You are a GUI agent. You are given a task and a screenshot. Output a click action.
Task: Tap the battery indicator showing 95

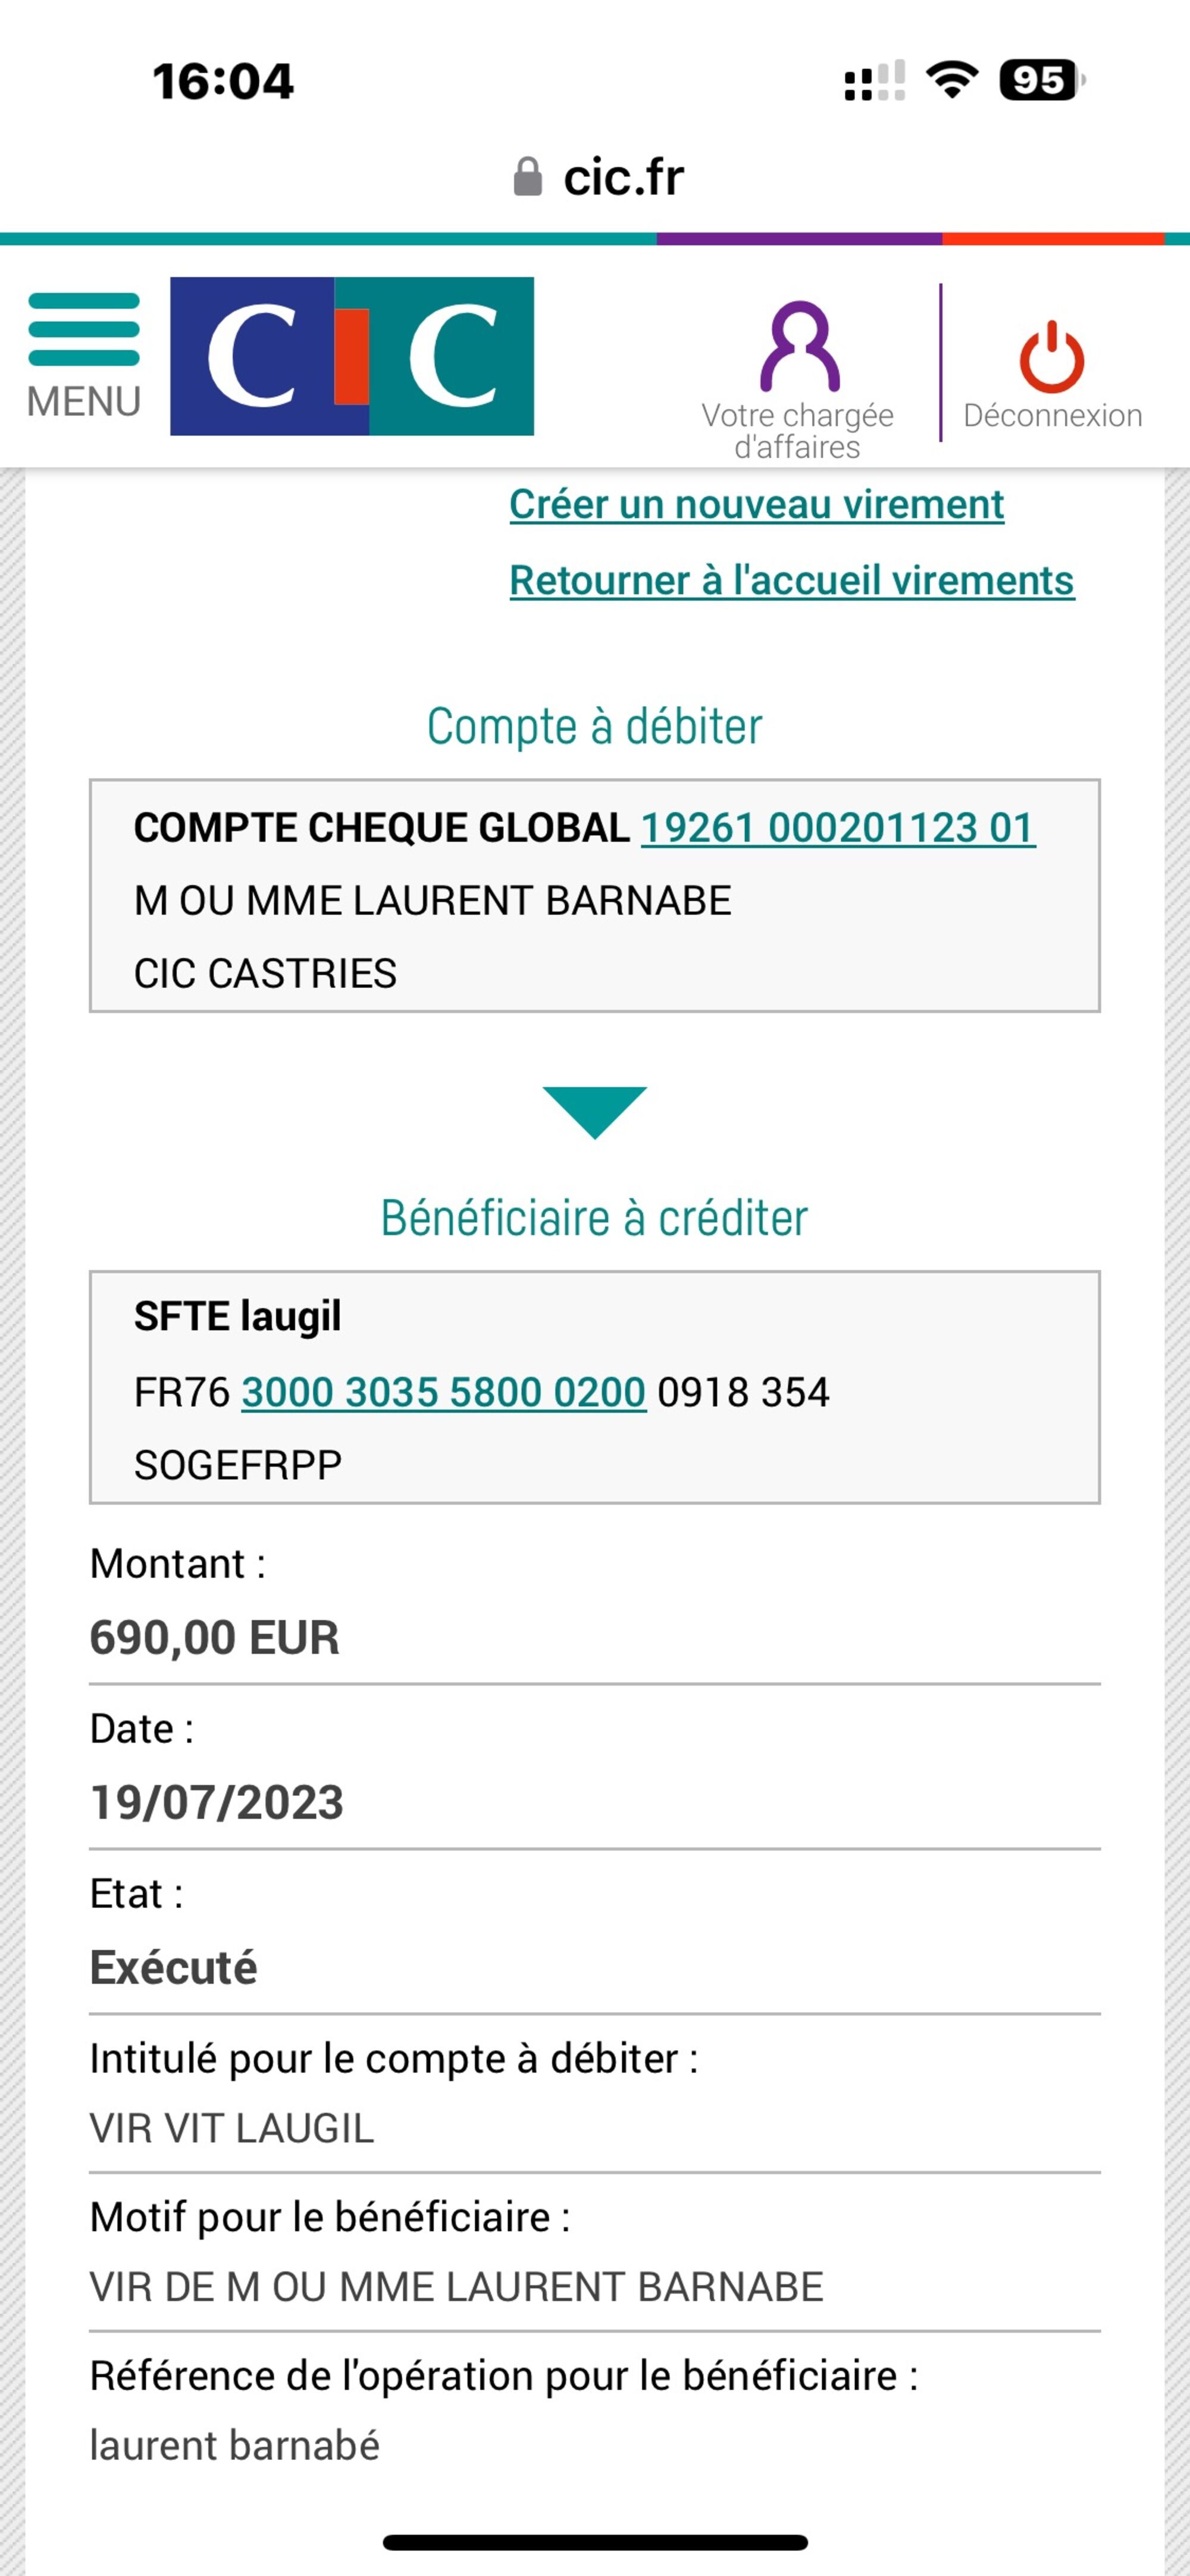pyautogui.click(x=1040, y=80)
